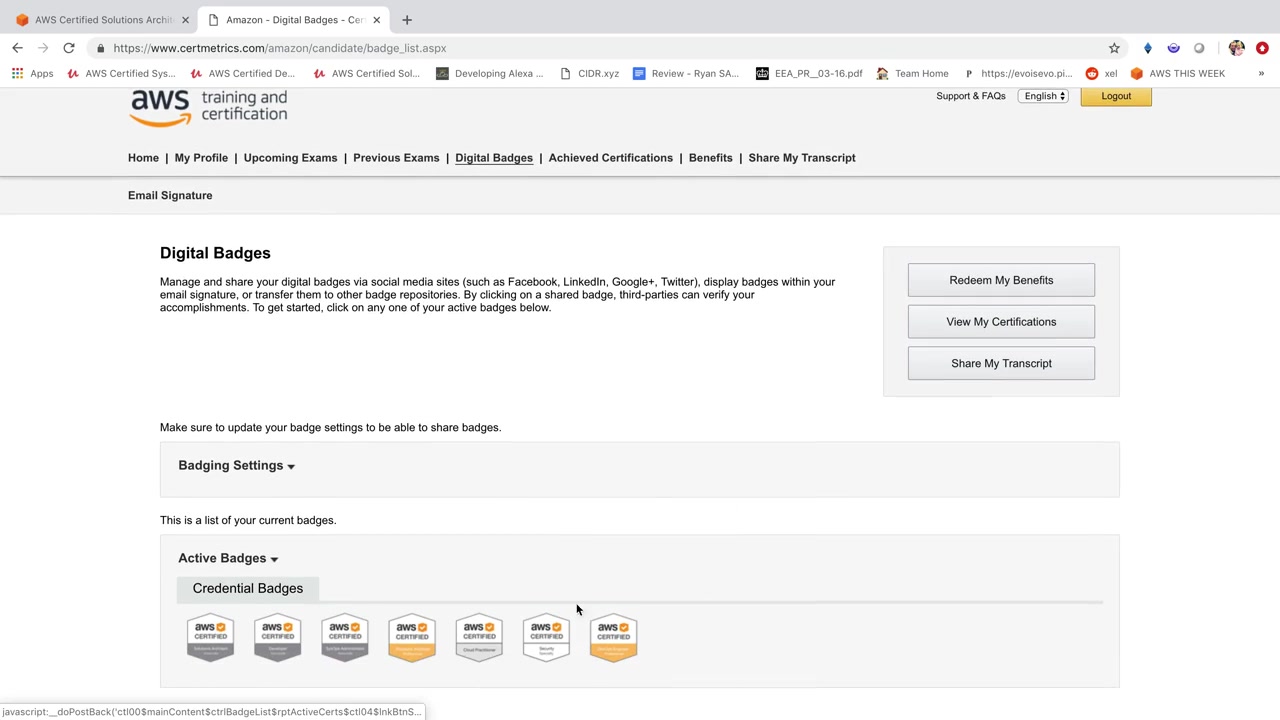Open the language dropdown set to English
This screenshot has height=720, width=1280.
click(1045, 96)
